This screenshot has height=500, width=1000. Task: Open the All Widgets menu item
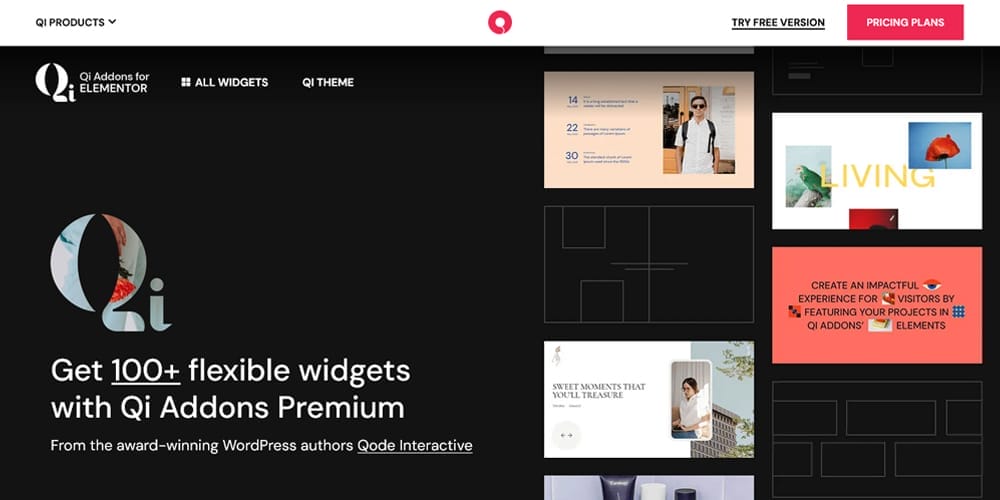pyautogui.click(x=224, y=82)
